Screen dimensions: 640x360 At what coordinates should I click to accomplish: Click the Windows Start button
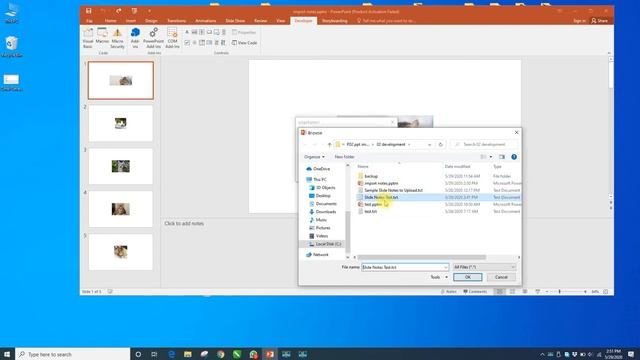7,354
